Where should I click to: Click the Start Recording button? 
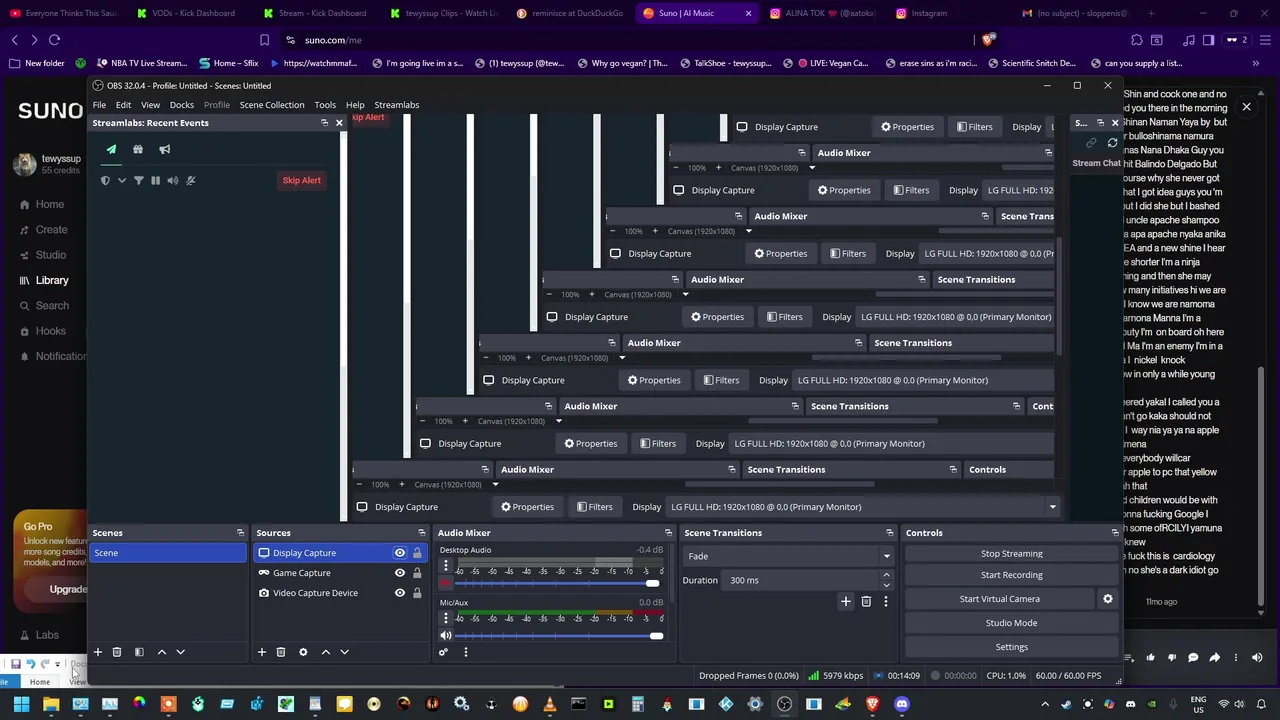point(1011,575)
